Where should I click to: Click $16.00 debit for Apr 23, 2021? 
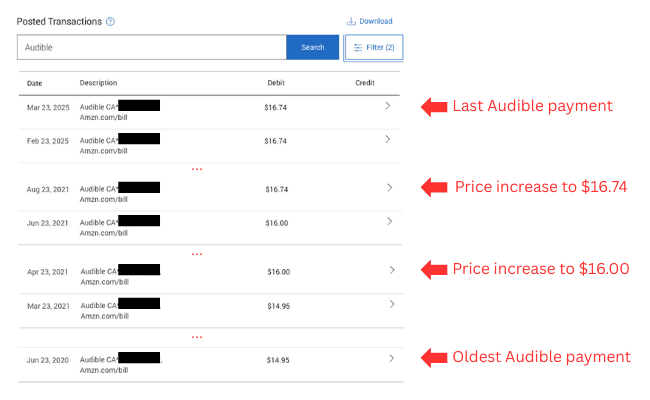(279, 272)
